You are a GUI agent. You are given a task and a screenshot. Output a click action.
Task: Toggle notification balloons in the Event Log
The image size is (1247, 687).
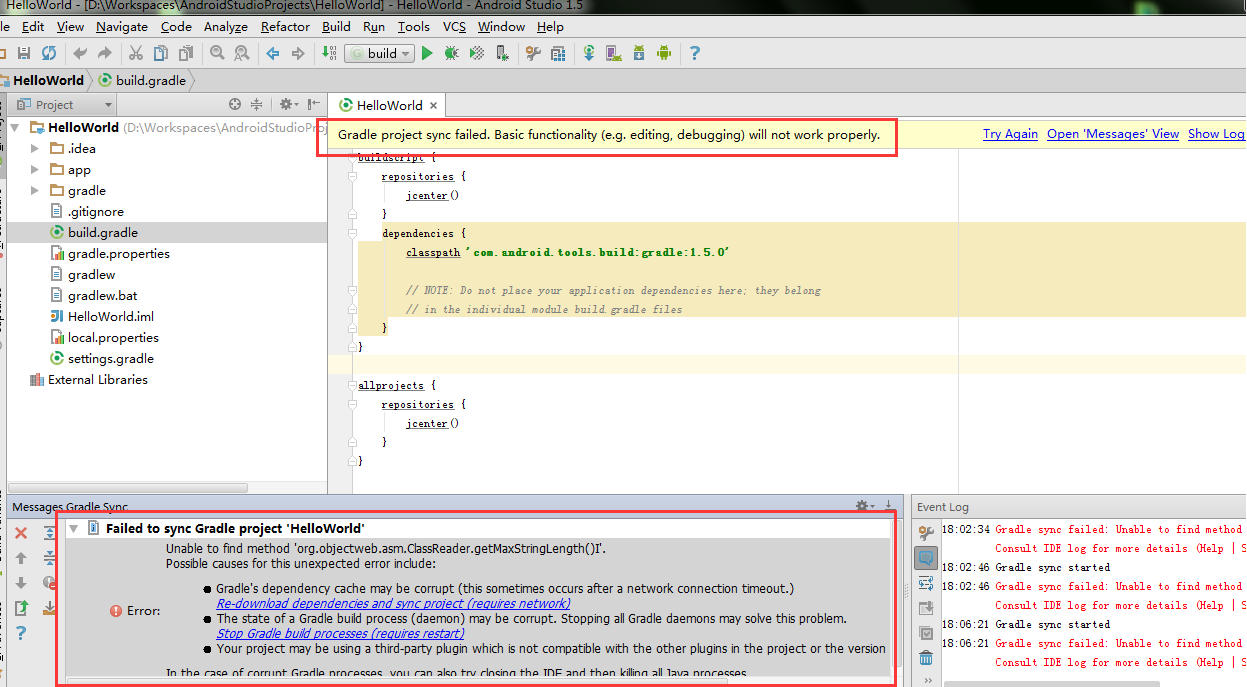click(x=926, y=558)
